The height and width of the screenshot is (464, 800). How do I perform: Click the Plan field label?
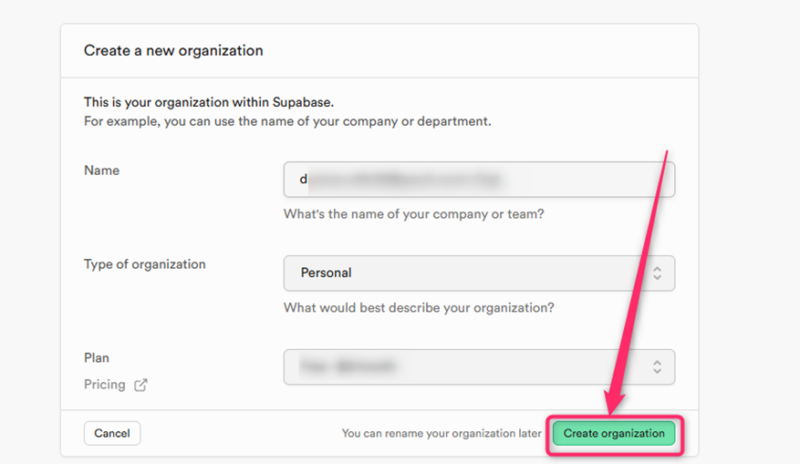[x=96, y=358]
